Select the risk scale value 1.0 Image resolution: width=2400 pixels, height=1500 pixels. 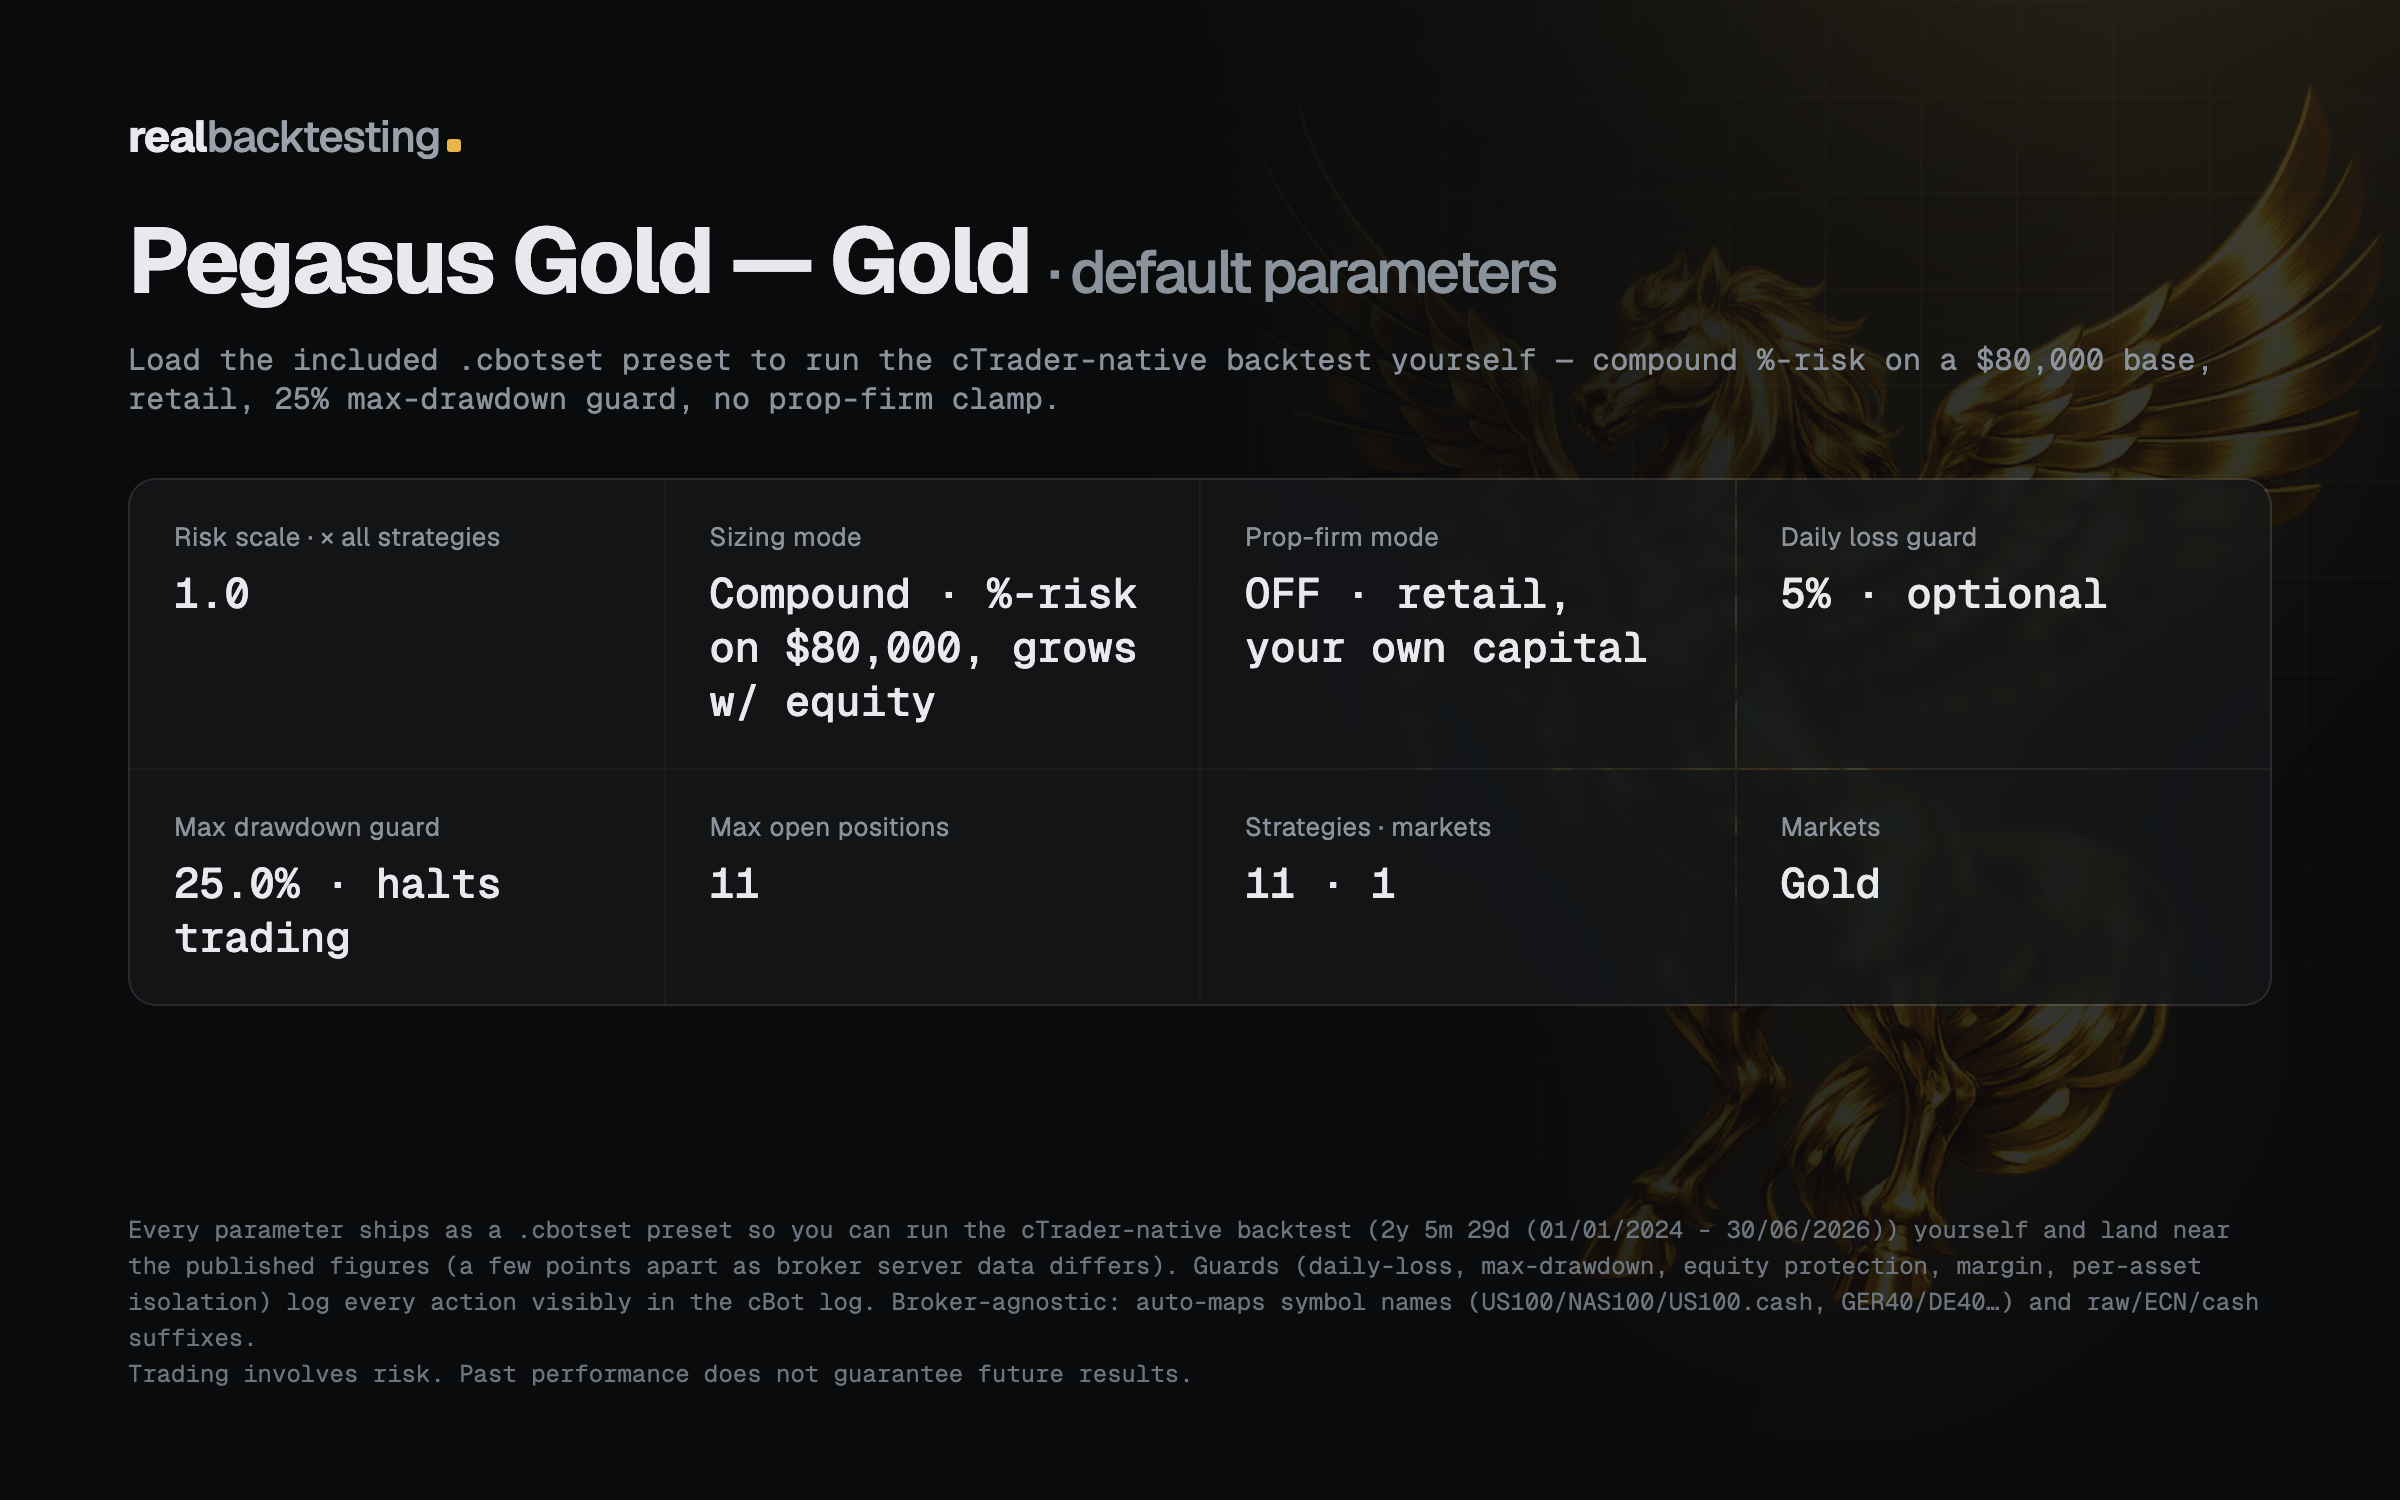[x=211, y=594]
